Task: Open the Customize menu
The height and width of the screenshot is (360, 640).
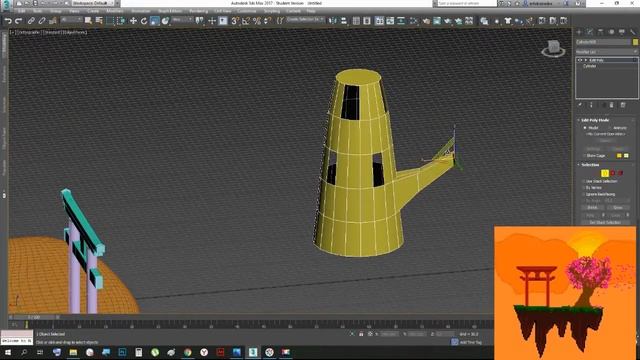Action: point(247,11)
